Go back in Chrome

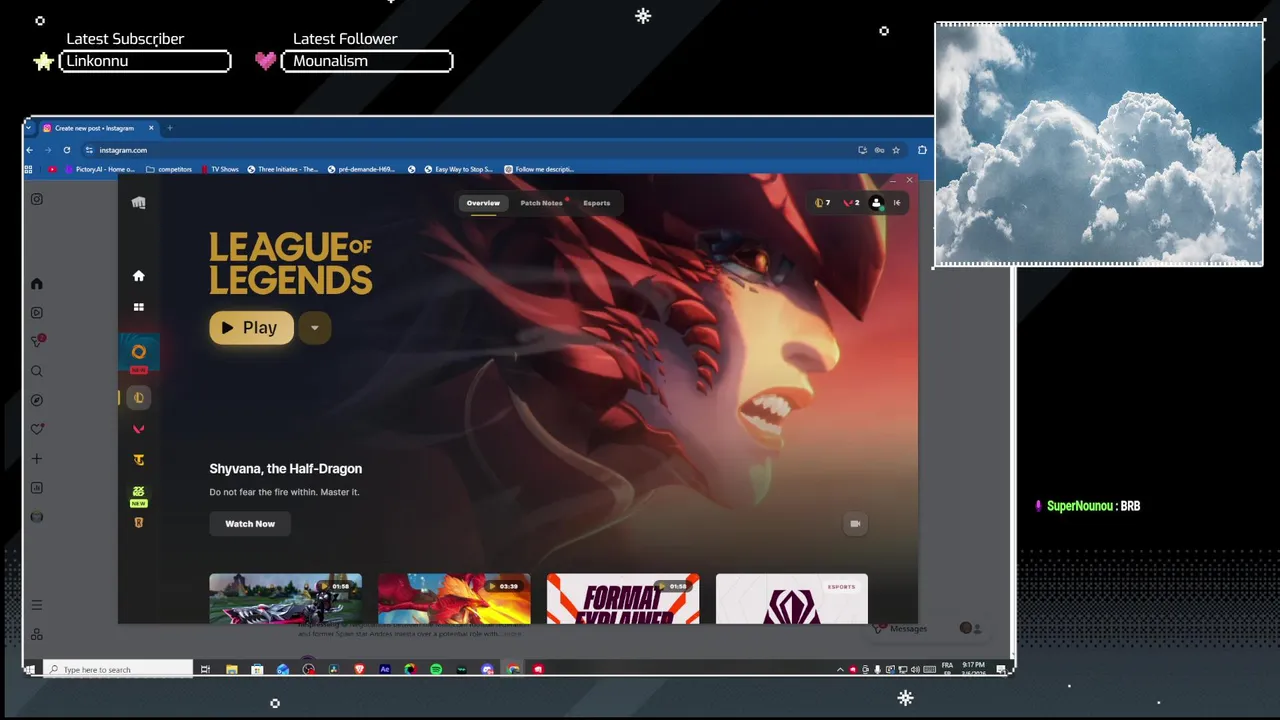point(30,150)
